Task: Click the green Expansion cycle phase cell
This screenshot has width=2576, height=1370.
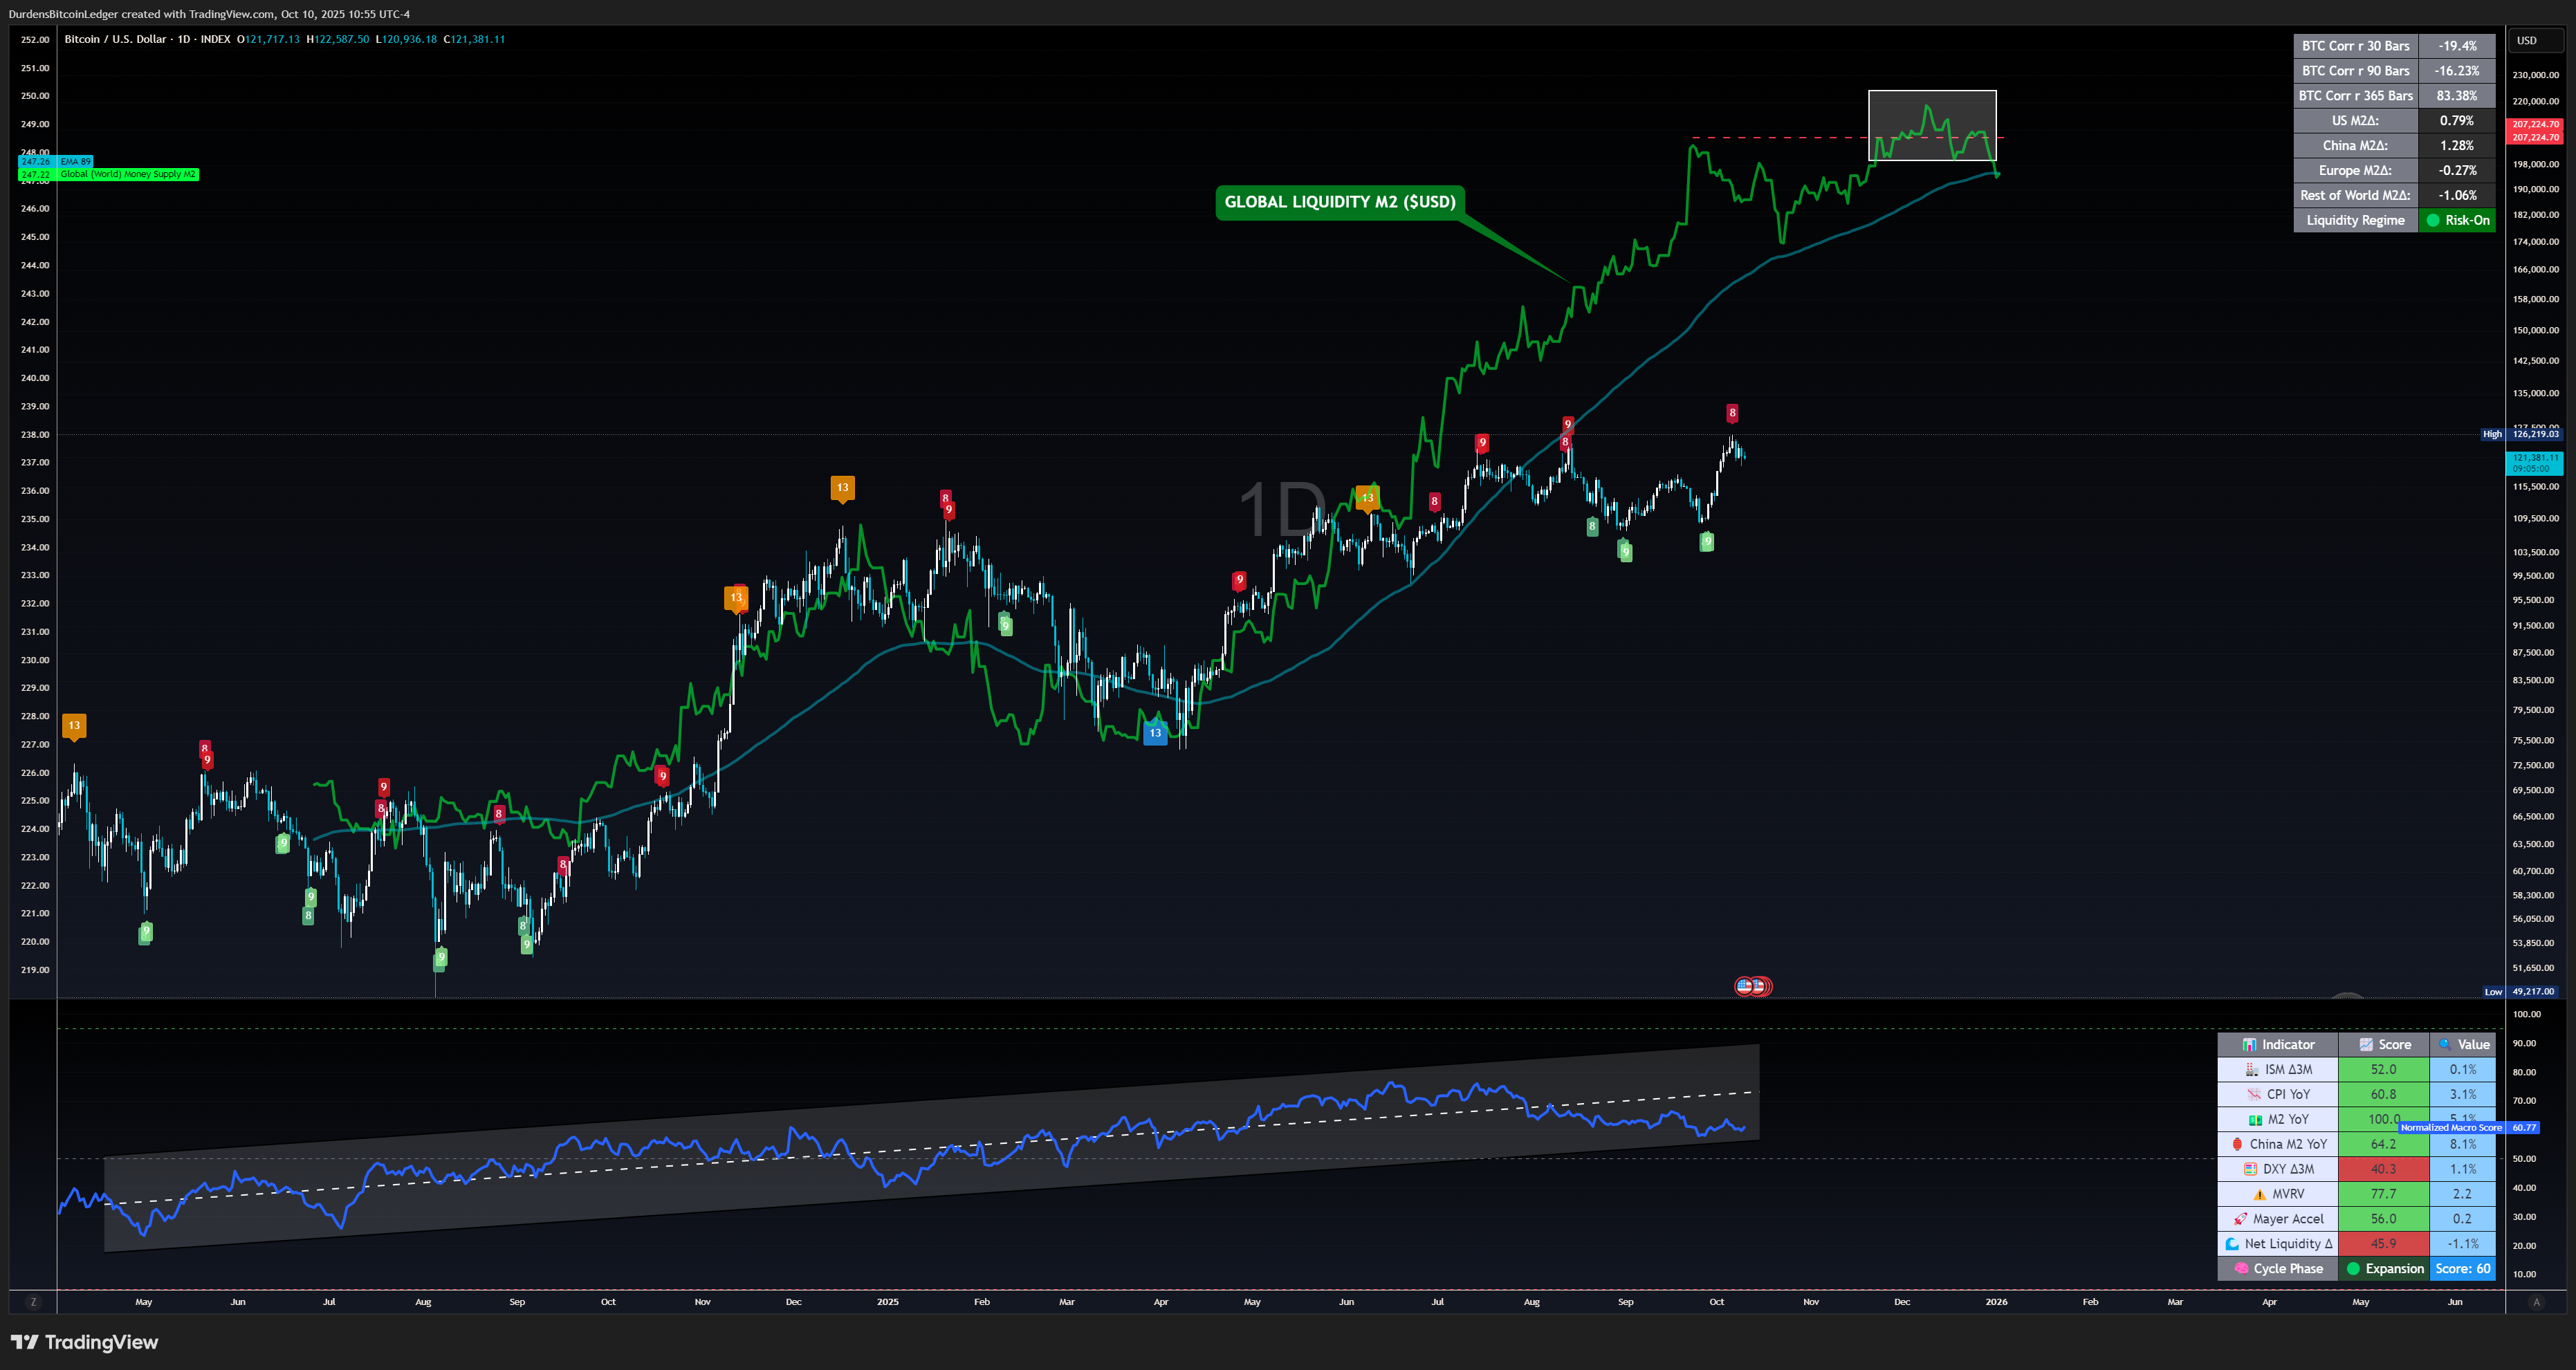Action: click(x=2385, y=1269)
